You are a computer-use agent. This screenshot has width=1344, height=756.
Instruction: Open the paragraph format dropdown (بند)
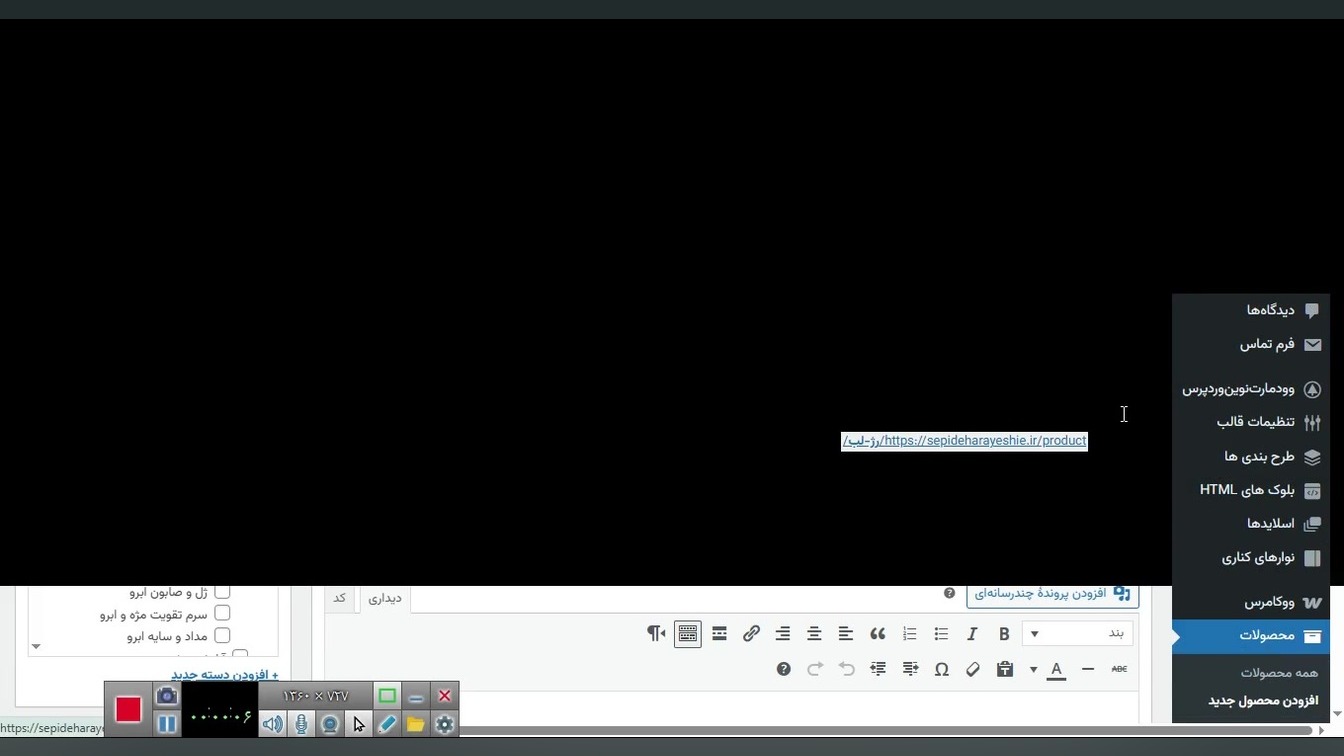pyautogui.click(x=1077, y=634)
